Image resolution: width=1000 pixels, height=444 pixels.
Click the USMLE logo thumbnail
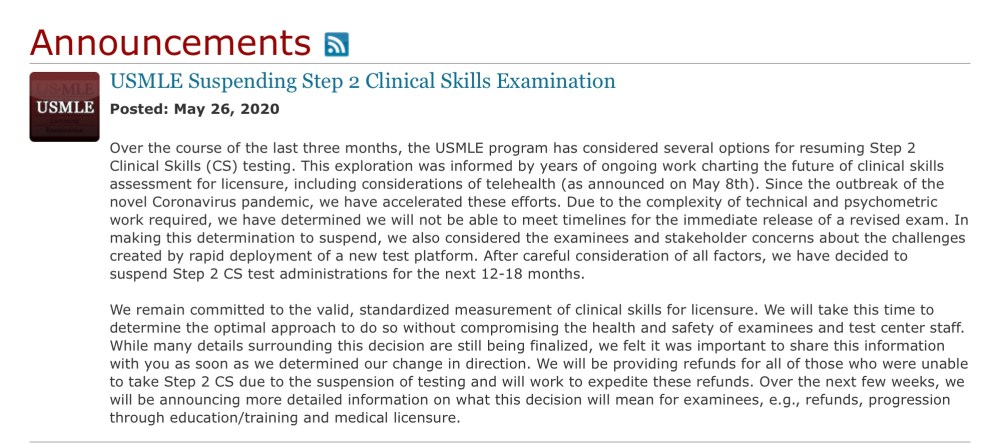click(64, 106)
